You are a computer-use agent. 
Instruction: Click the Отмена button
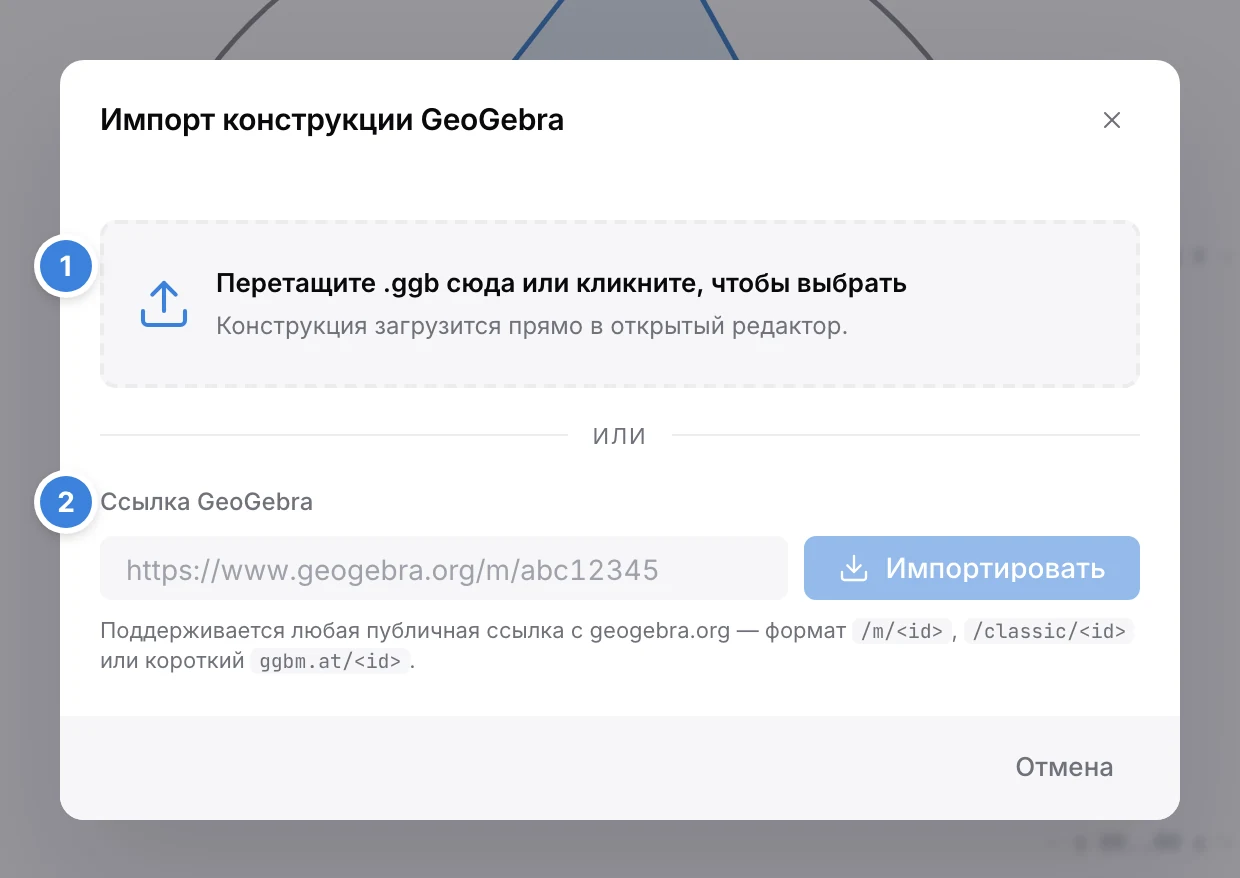pos(1064,767)
